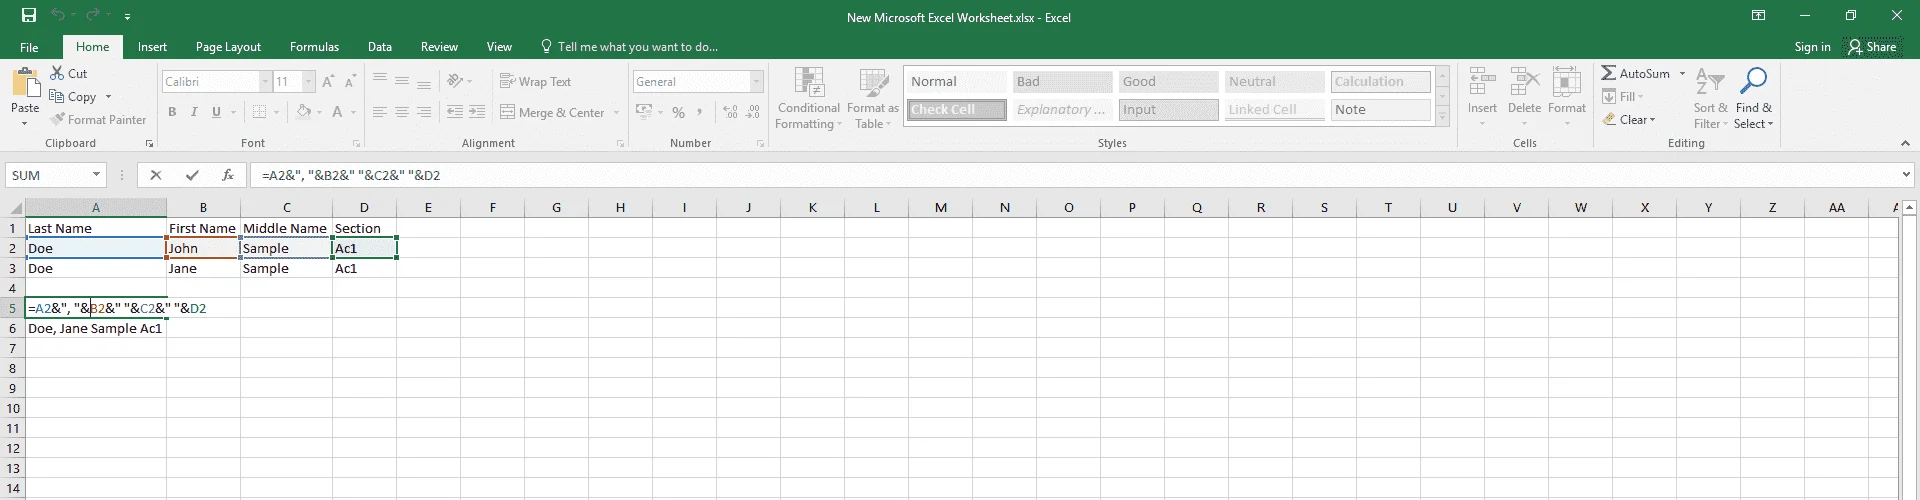Image resolution: width=1920 pixels, height=500 pixels.
Task: Apply Fill Color paint bucket
Action: point(303,112)
